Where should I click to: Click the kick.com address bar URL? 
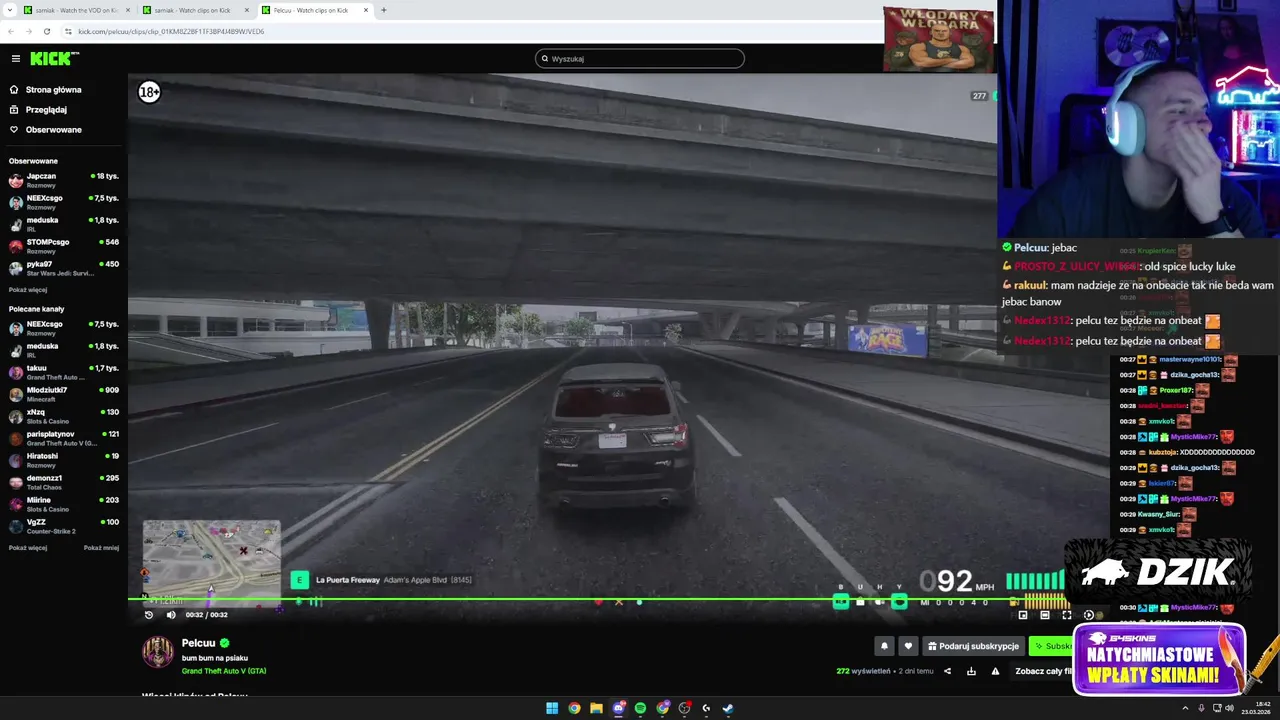click(x=171, y=31)
